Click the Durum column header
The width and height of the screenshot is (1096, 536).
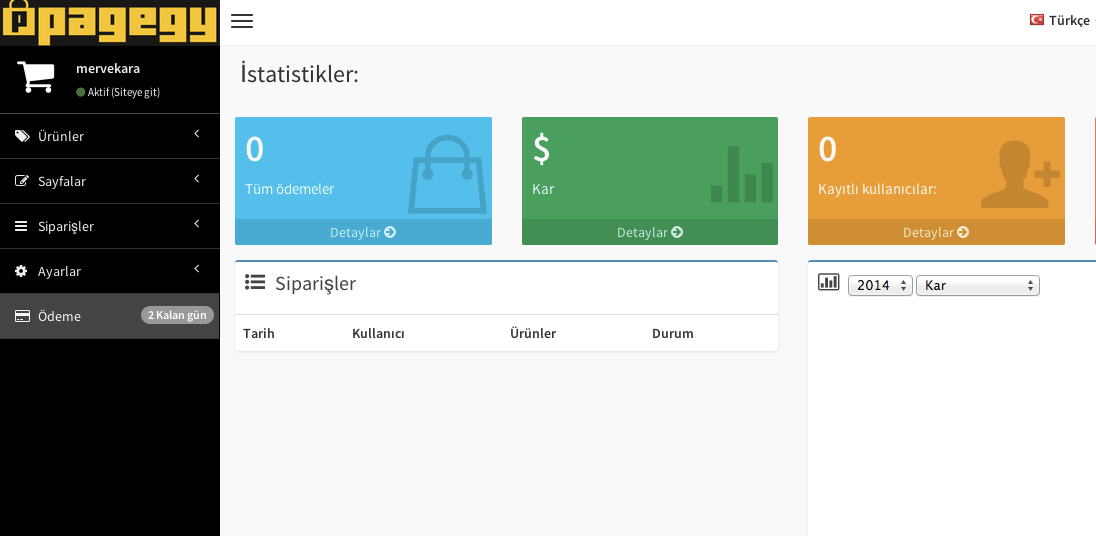[x=672, y=333]
